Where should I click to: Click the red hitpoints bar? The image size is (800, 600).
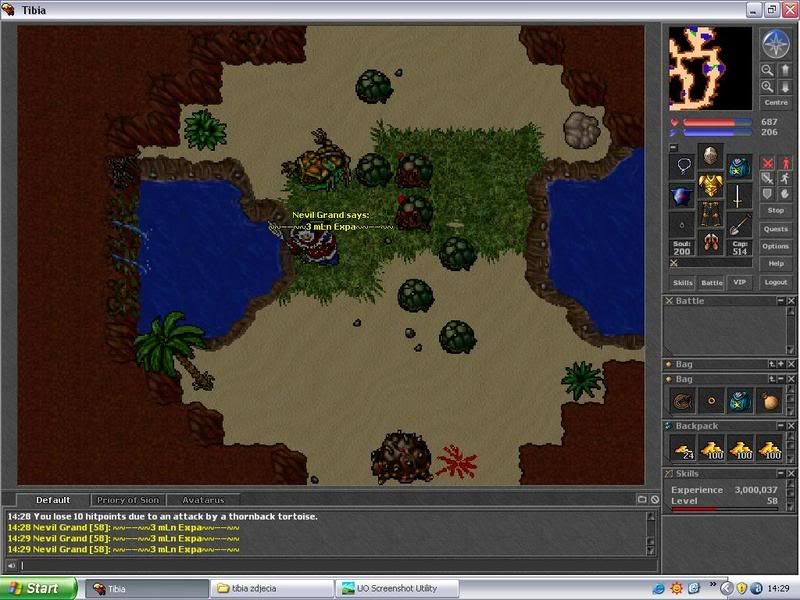pyautogui.click(x=717, y=122)
